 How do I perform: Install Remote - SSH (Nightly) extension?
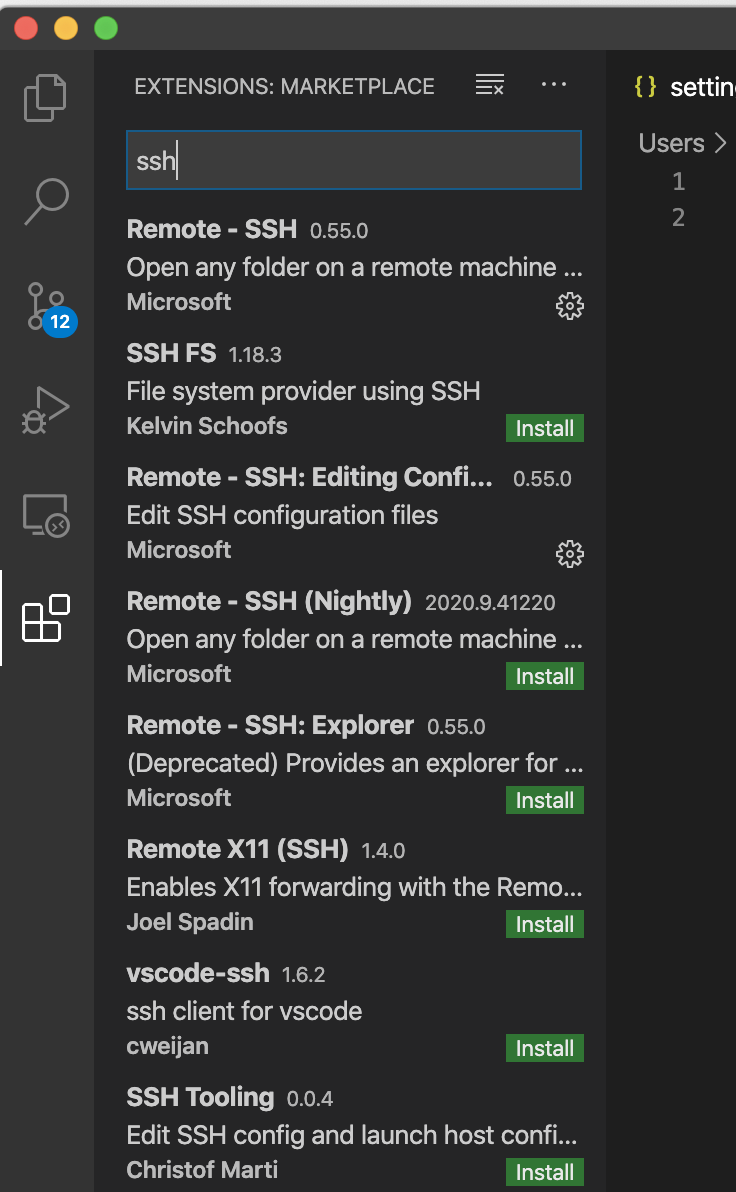tap(544, 676)
